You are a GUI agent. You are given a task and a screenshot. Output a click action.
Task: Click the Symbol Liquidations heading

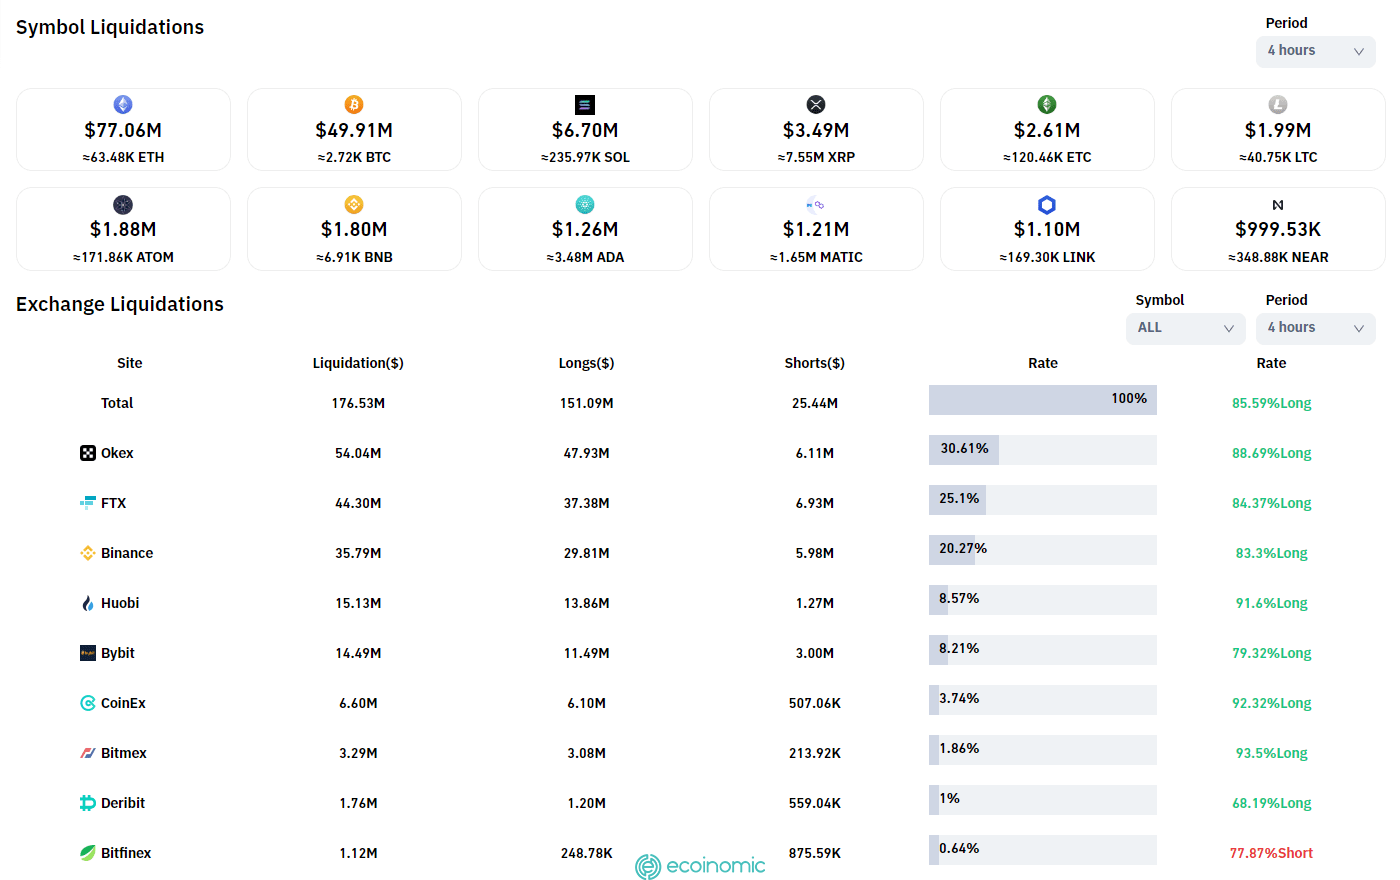coord(110,27)
